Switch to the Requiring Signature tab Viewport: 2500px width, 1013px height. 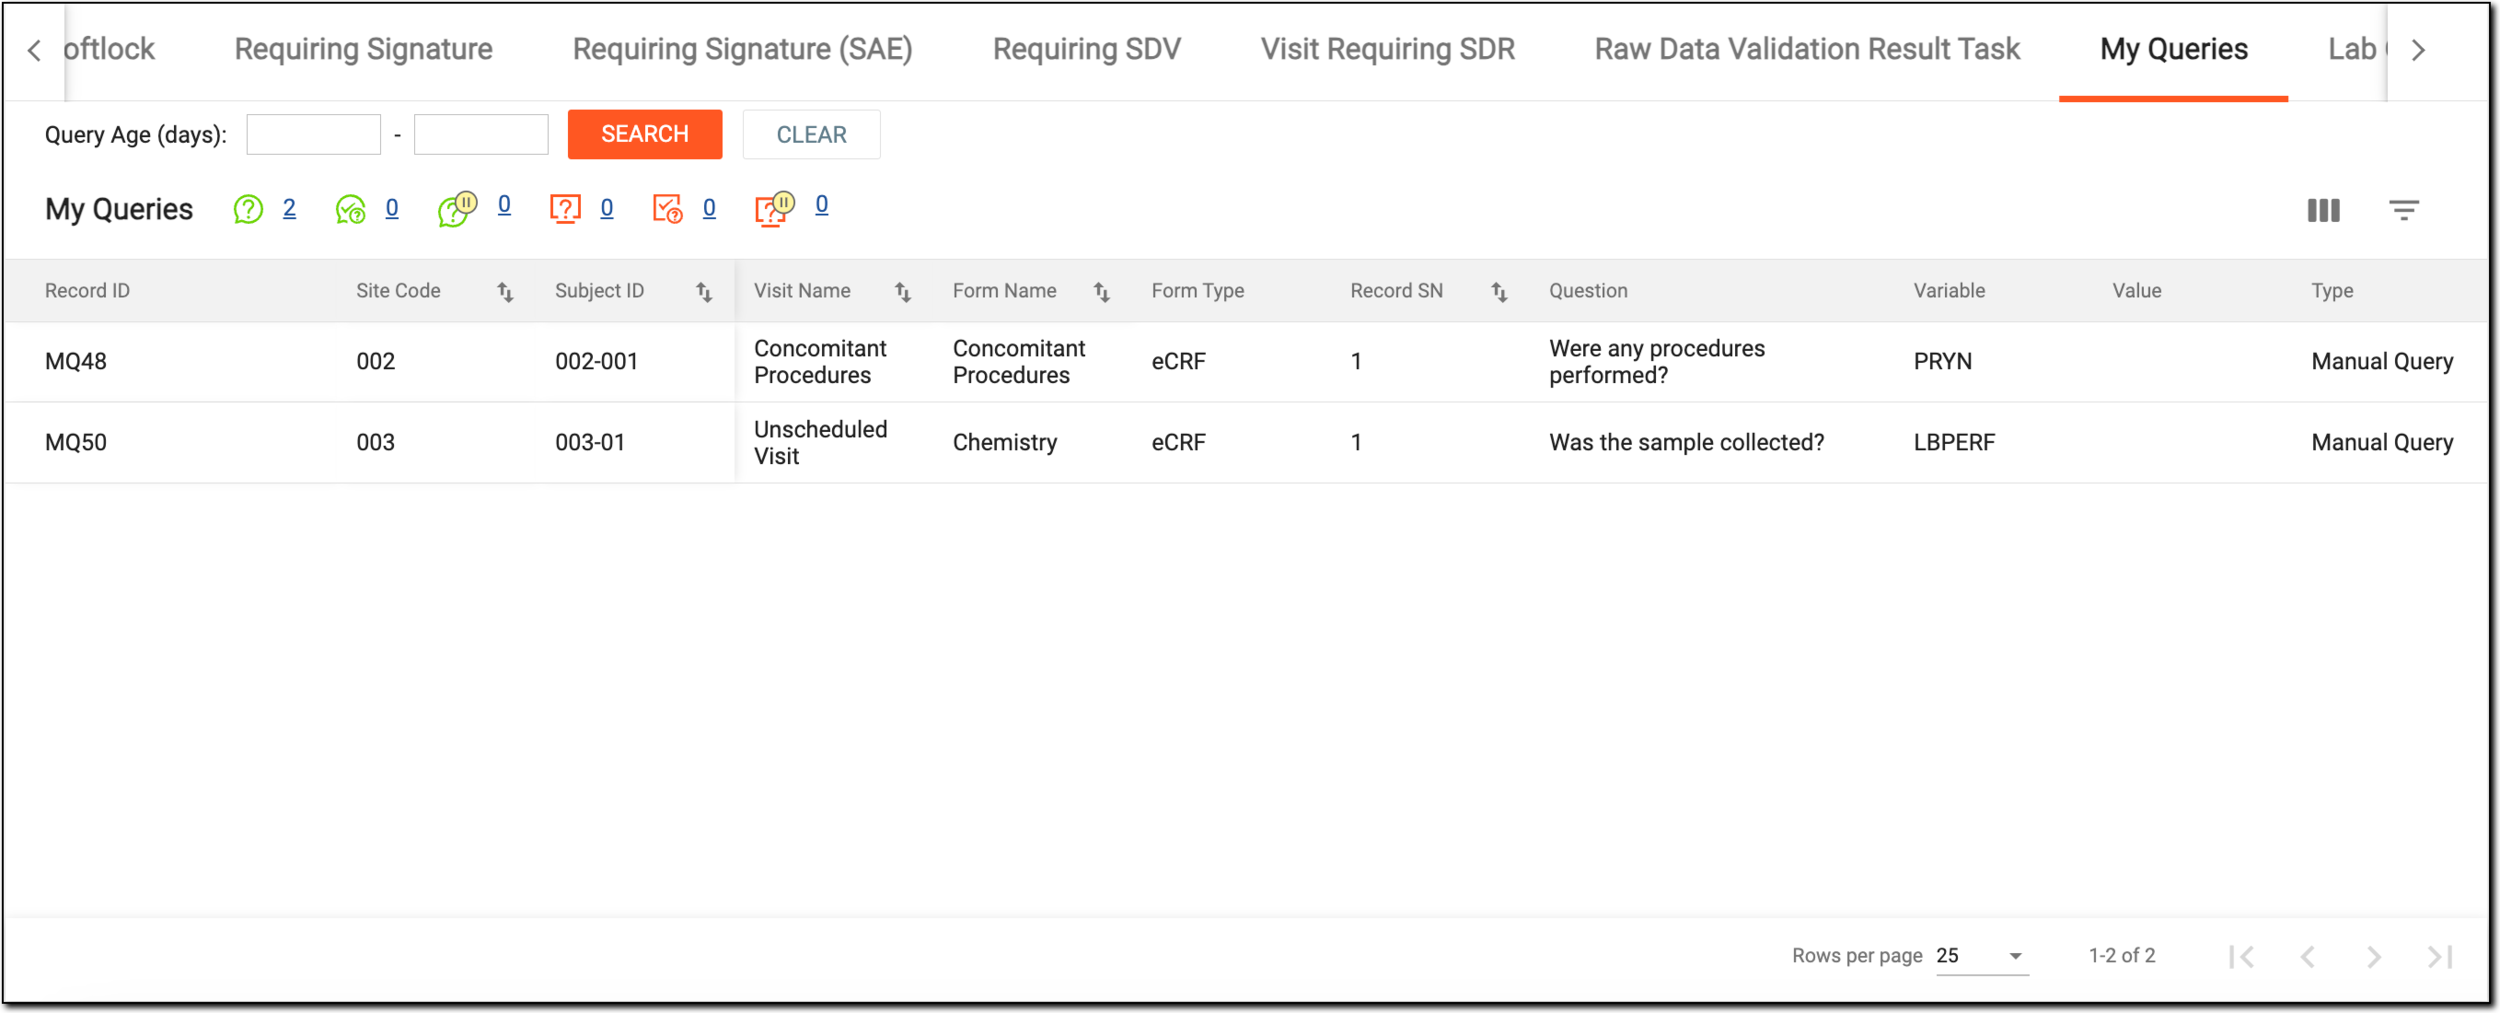click(x=364, y=49)
